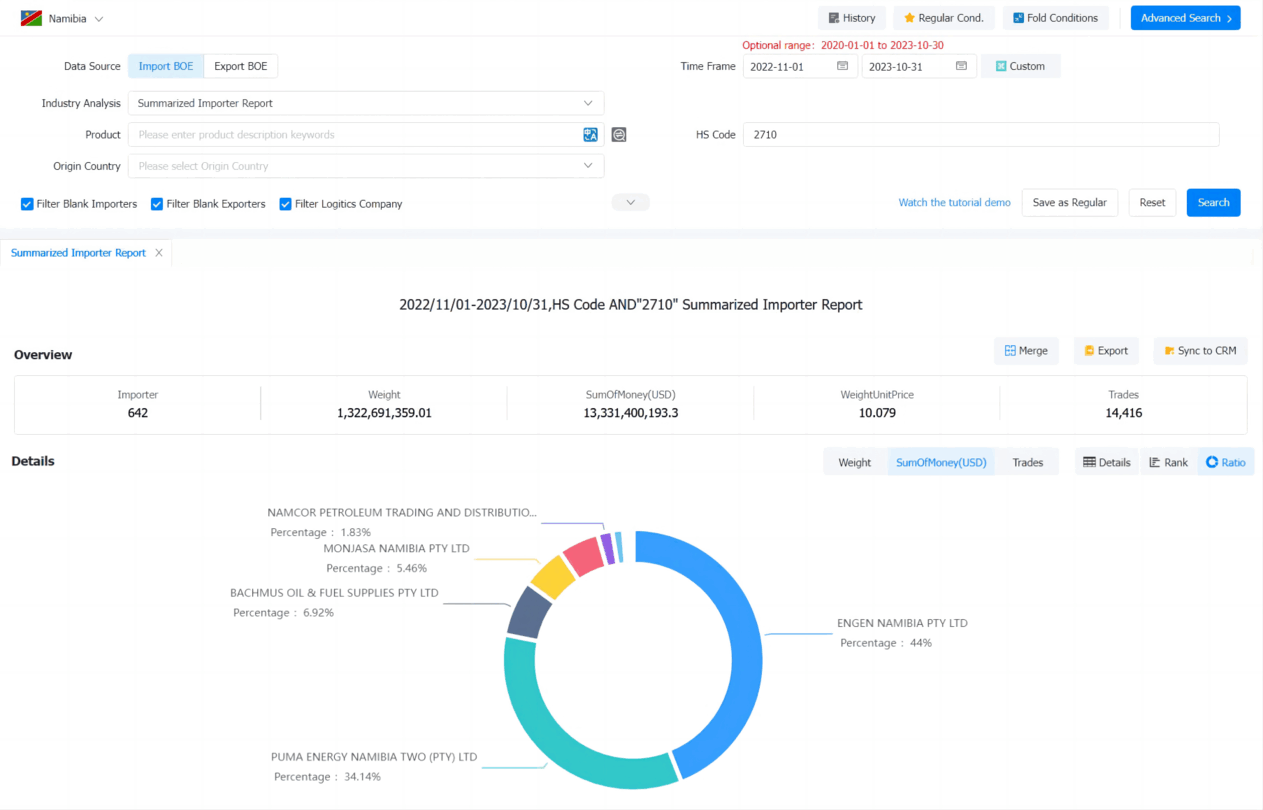Click SumOfMoney value 13,331,400,193.3
The height and width of the screenshot is (810, 1263).
click(630, 413)
